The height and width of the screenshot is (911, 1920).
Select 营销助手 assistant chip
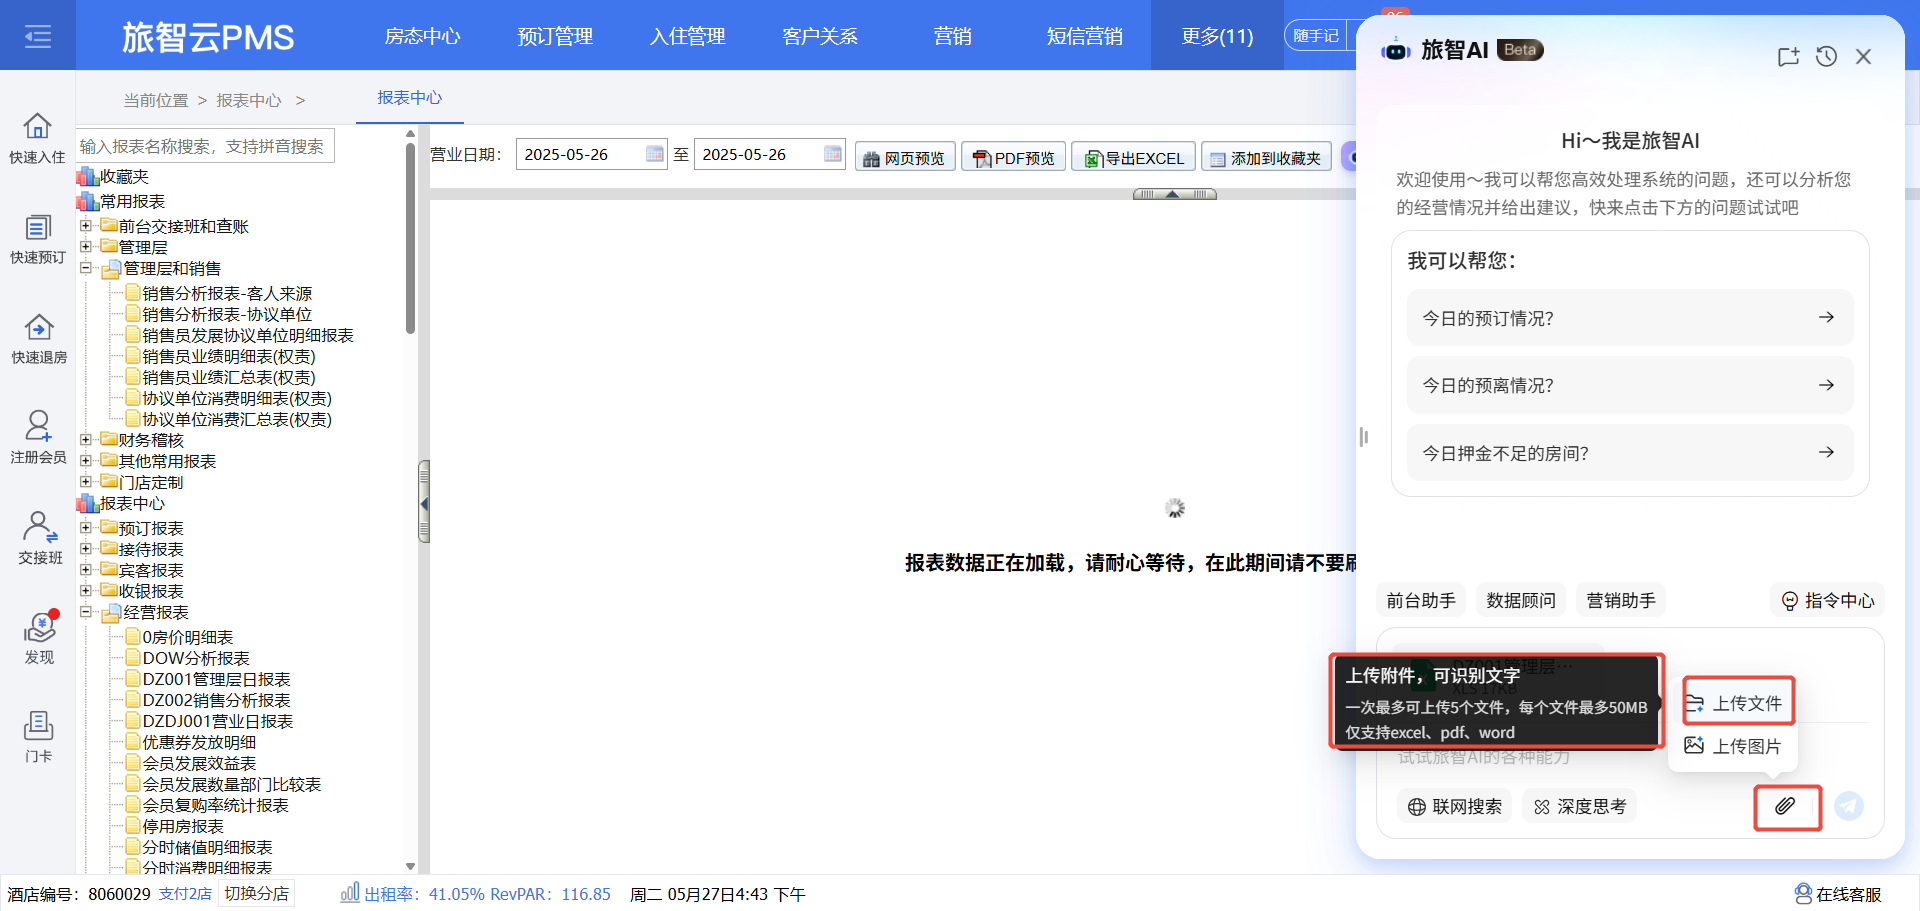(1621, 600)
